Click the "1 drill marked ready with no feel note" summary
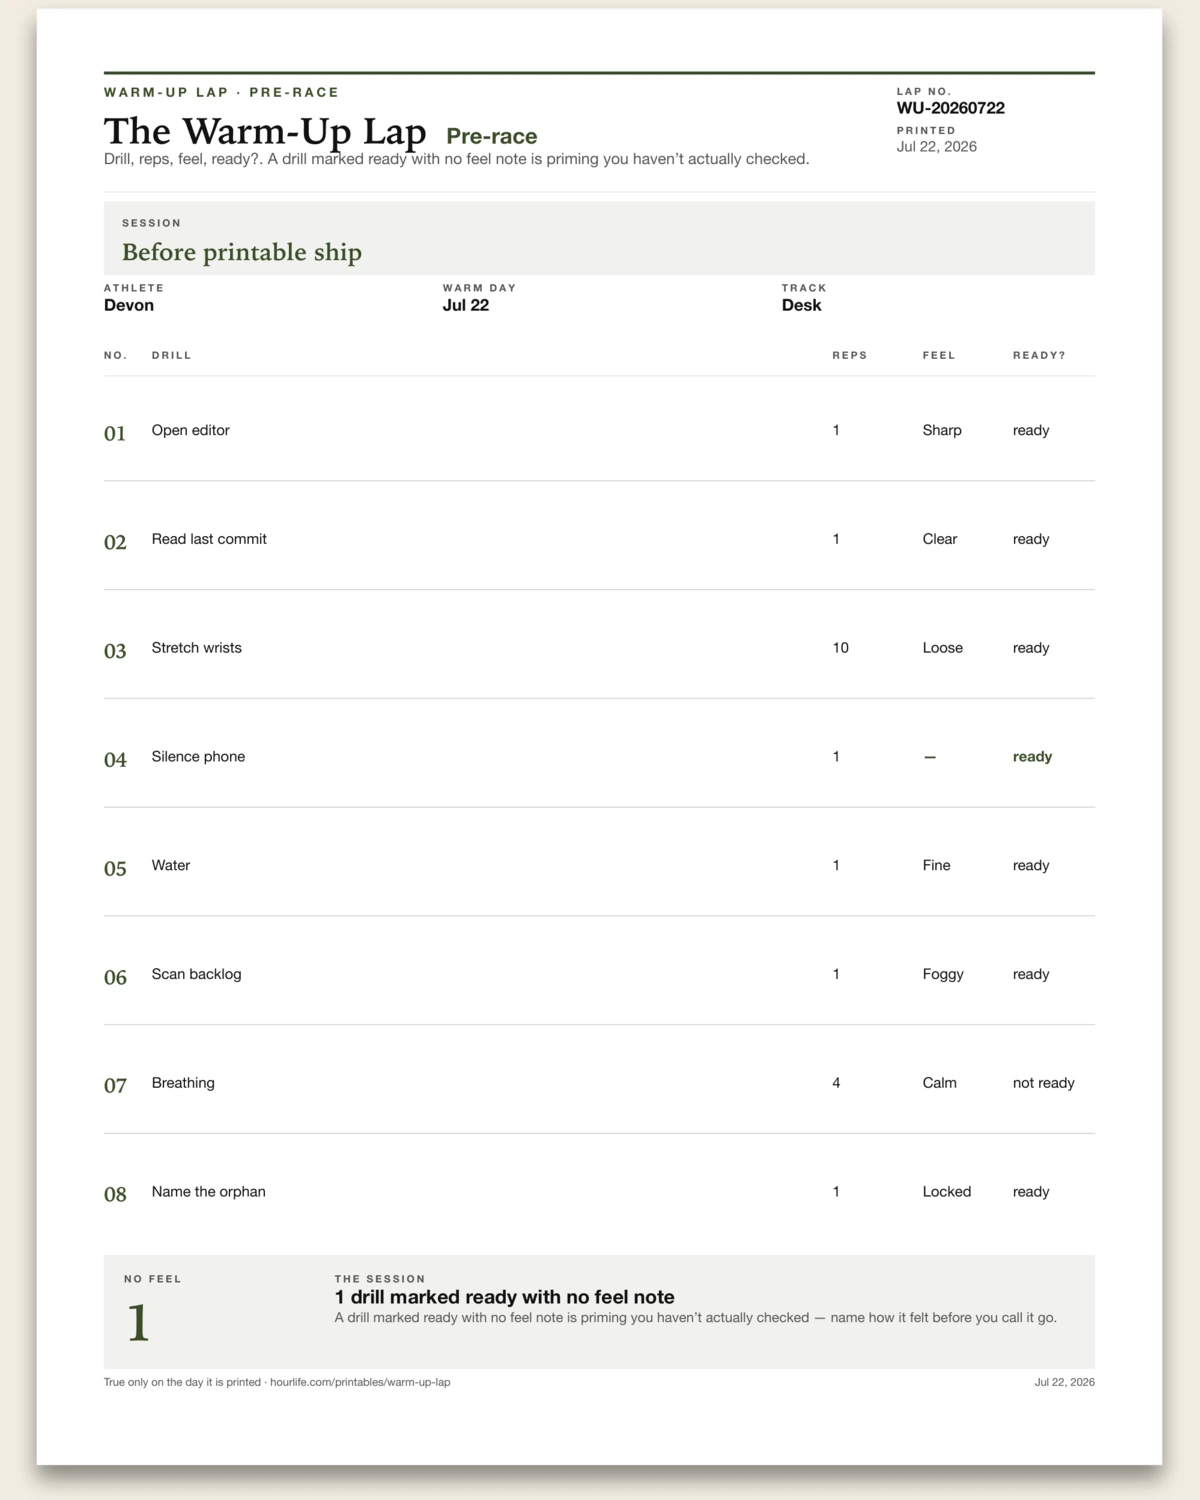The width and height of the screenshot is (1200, 1500). [x=505, y=1297]
